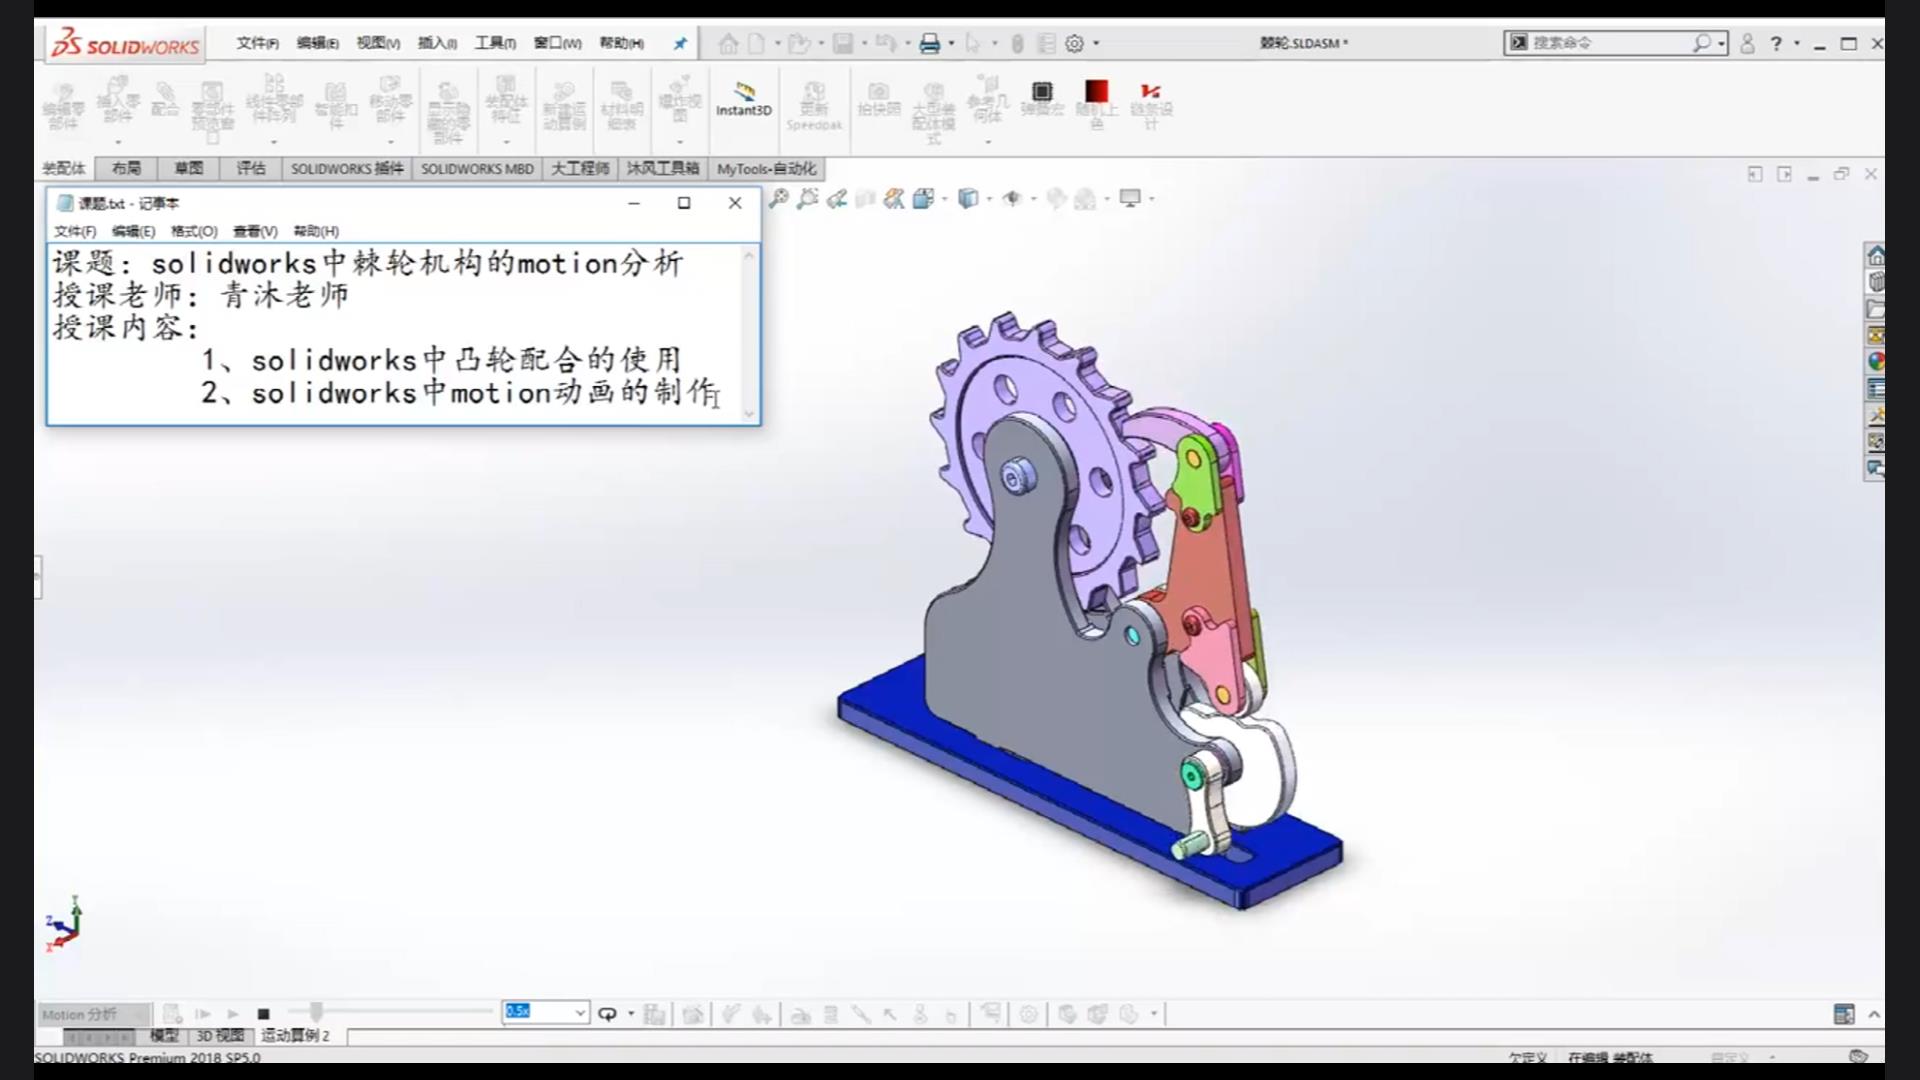This screenshot has height=1080, width=1920.
Task: Switch to the 模型 bottom tab
Action: point(164,1036)
